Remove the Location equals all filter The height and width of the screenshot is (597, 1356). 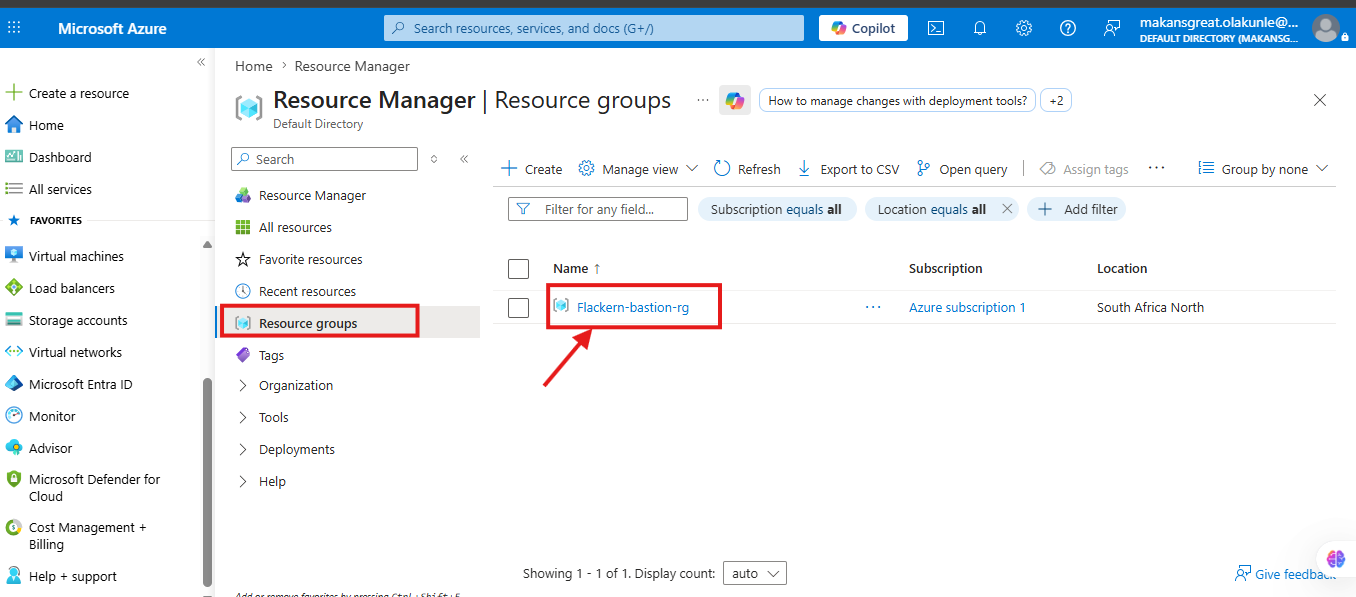pos(1007,209)
